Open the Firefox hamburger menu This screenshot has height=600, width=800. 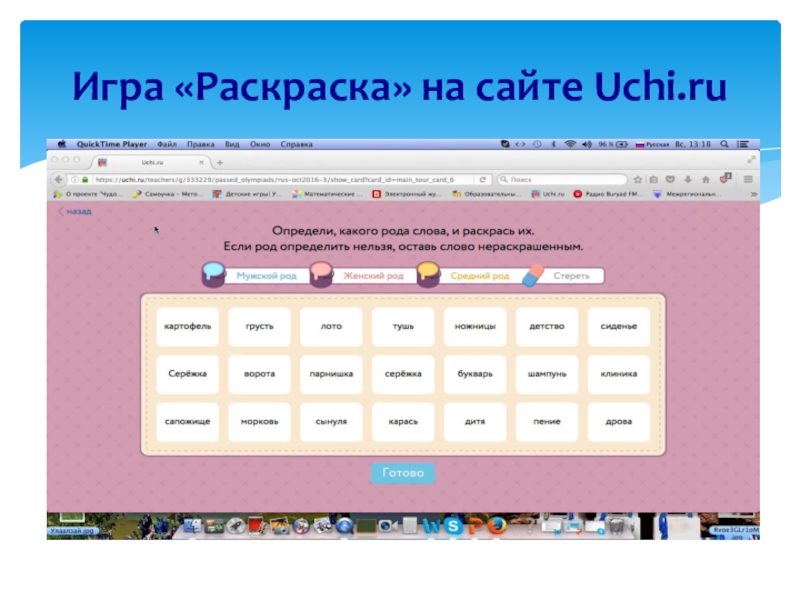pyautogui.click(x=748, y=180)
